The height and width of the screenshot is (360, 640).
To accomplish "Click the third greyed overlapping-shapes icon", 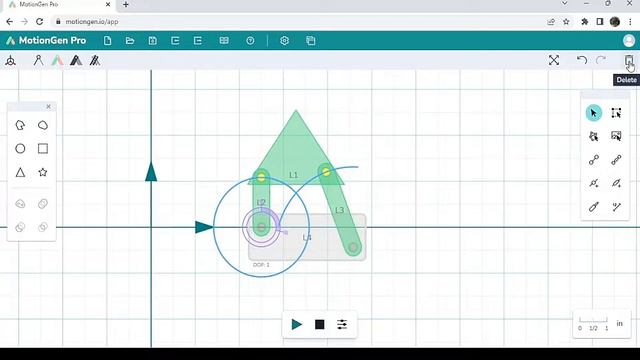I will point(20,227).
